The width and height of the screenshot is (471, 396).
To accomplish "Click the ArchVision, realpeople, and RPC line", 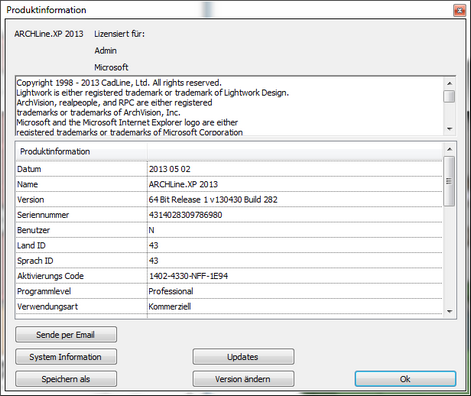I will point(114,103).
